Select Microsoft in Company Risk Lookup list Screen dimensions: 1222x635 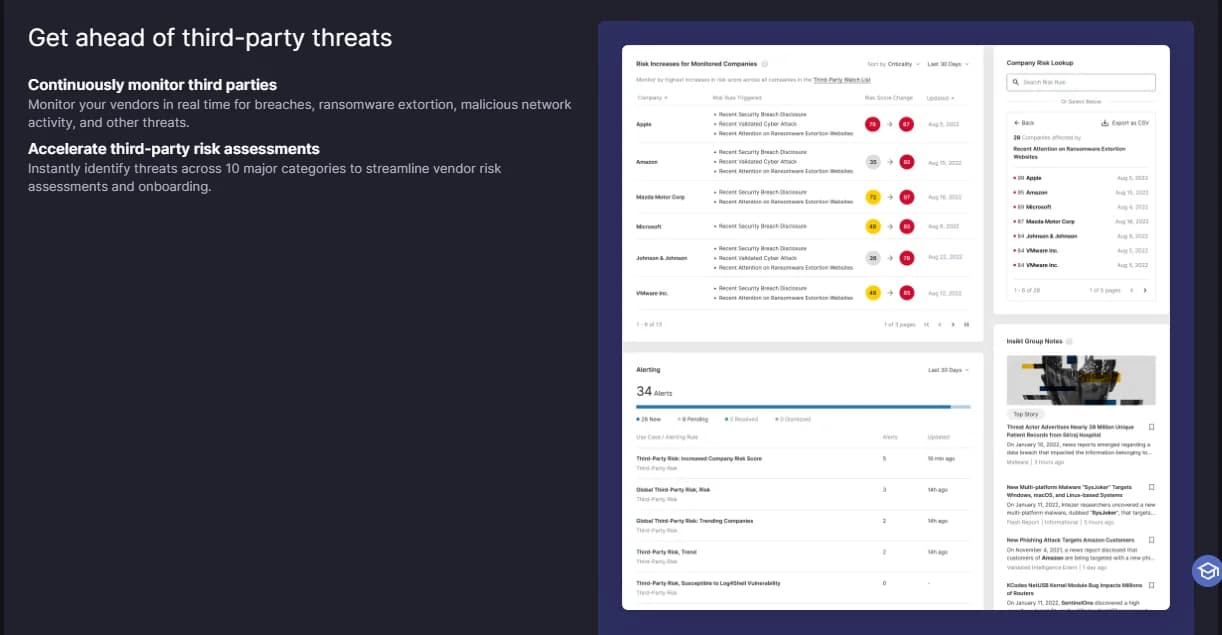click(1081, 206)
